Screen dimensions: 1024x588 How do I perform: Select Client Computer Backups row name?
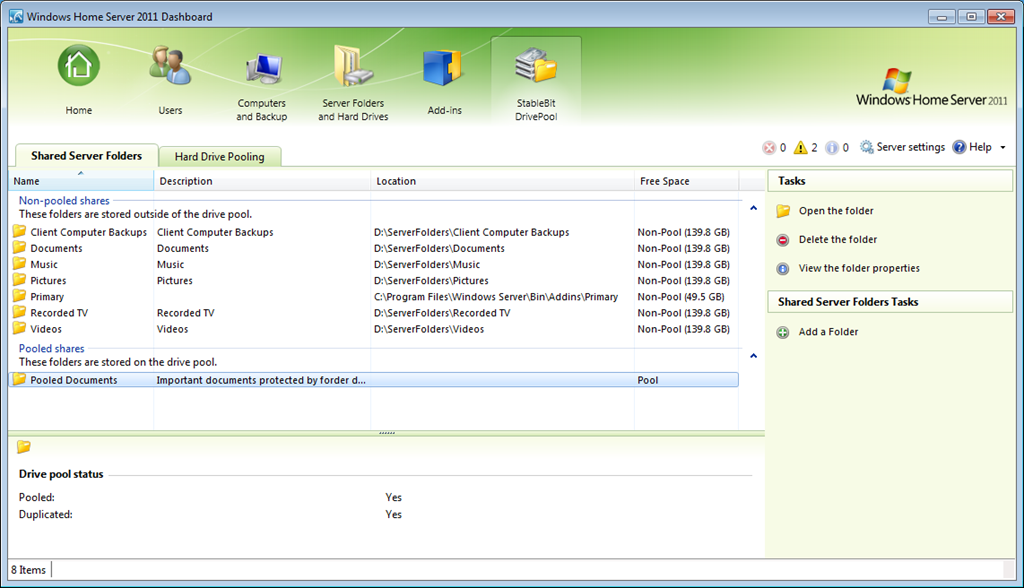[89, 232]
